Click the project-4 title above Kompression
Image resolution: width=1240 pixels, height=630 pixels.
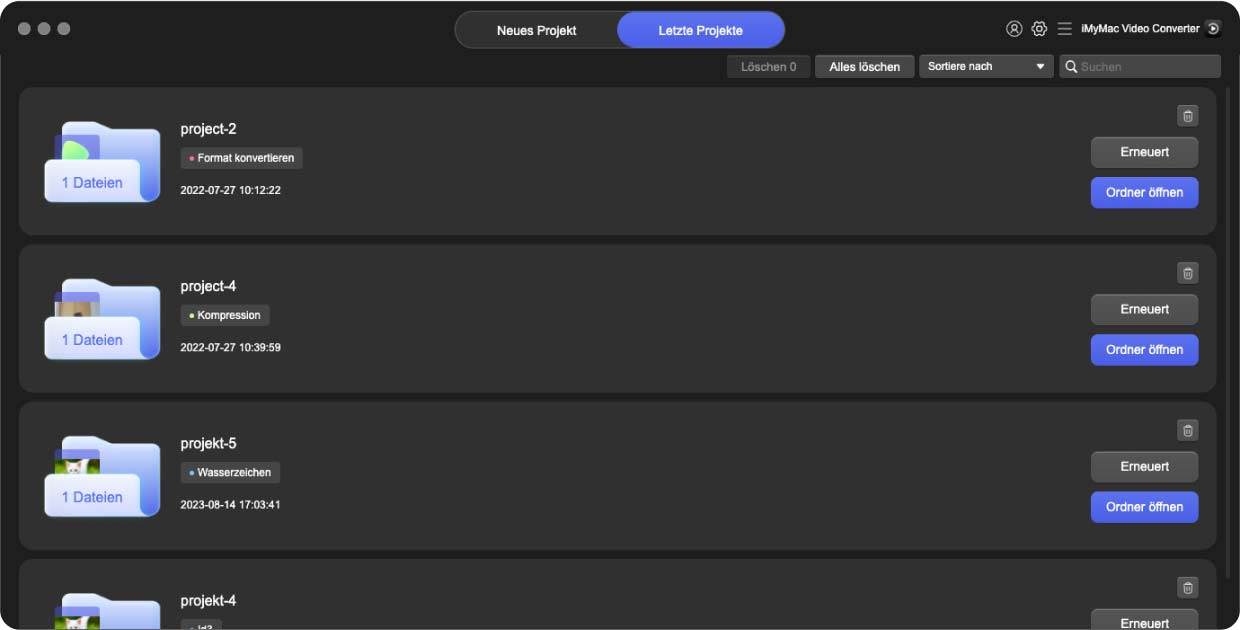pyautogui.click(x=208, y=286)
